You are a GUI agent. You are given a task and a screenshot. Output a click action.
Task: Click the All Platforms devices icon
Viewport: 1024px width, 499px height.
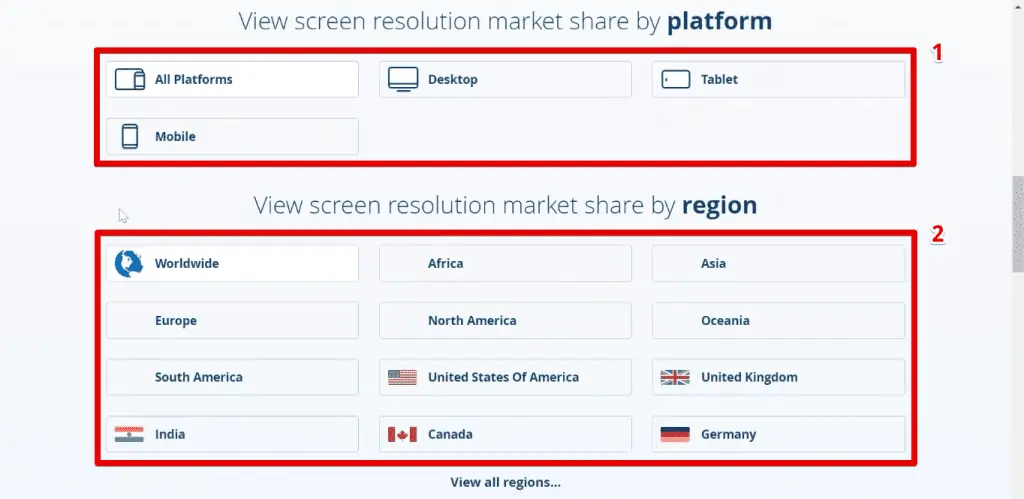pyautogui.click(x=129, y=80)
